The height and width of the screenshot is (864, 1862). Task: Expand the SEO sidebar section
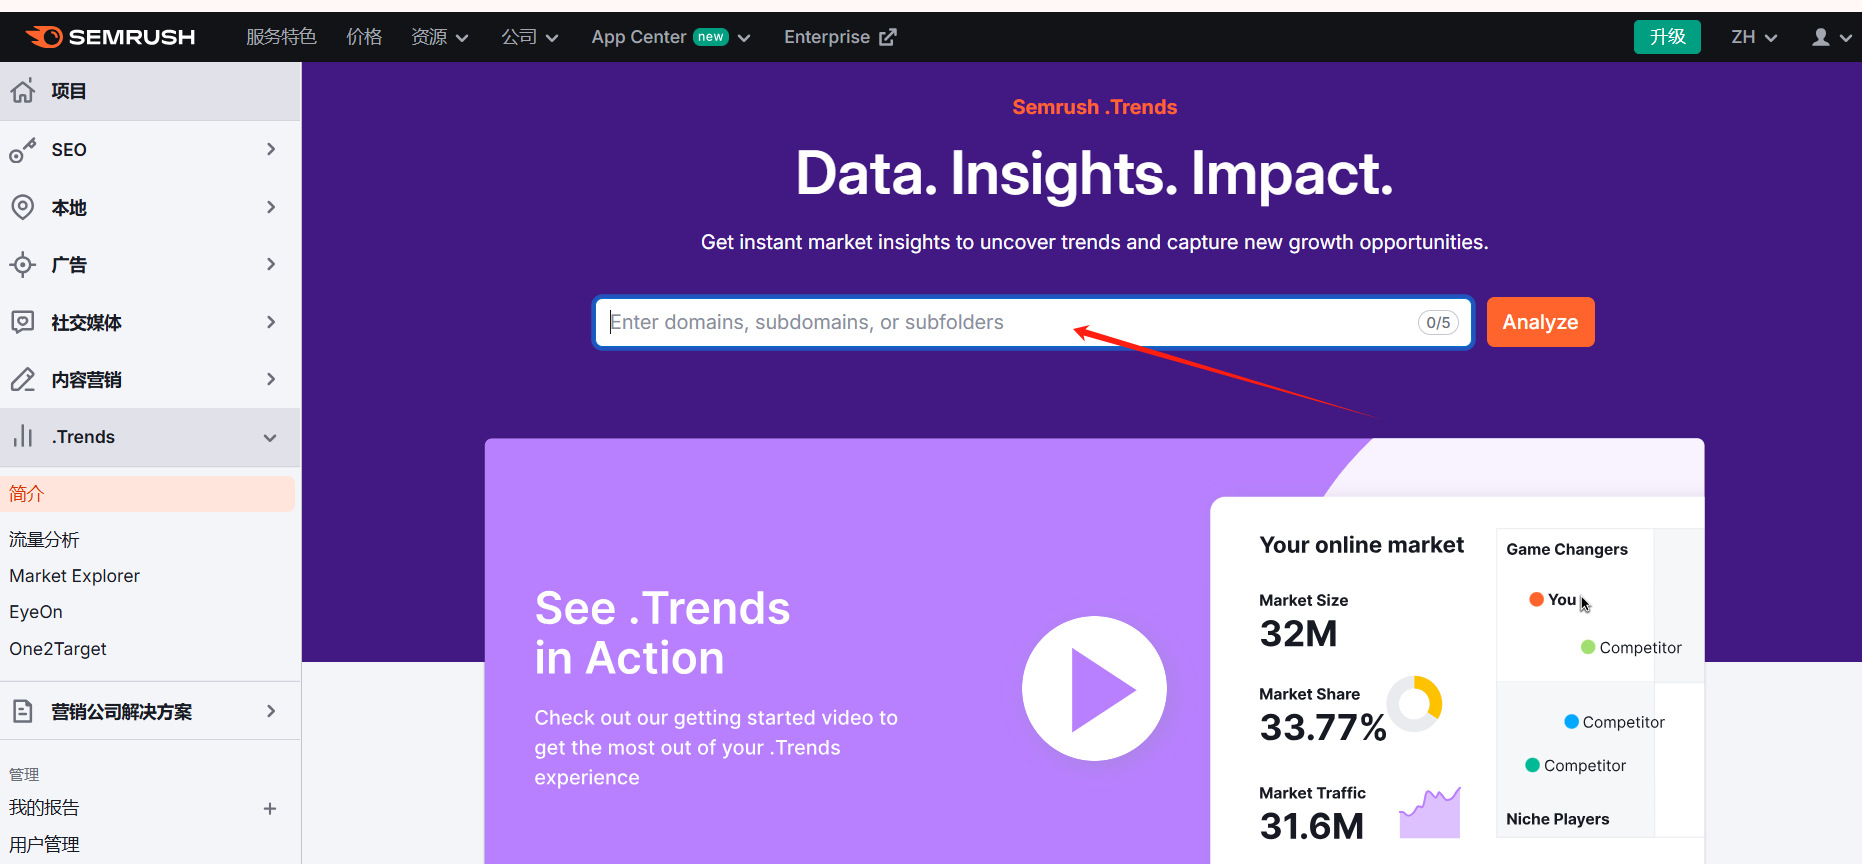[271, 149]
